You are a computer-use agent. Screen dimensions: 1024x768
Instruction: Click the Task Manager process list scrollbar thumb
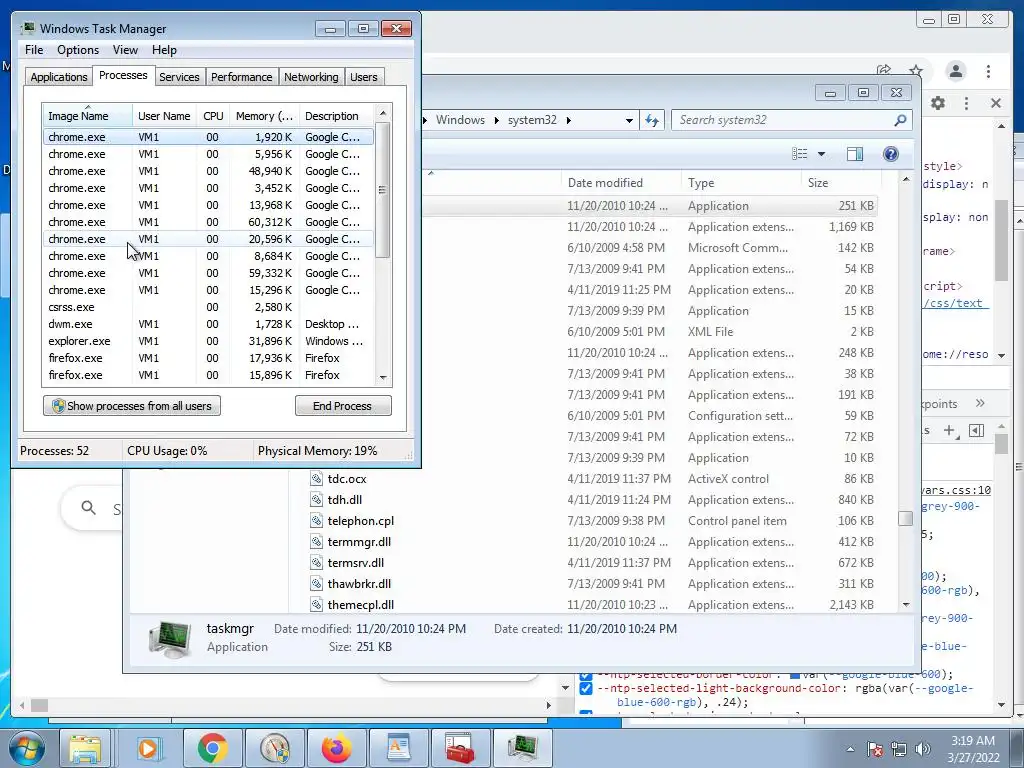[383, 190]
